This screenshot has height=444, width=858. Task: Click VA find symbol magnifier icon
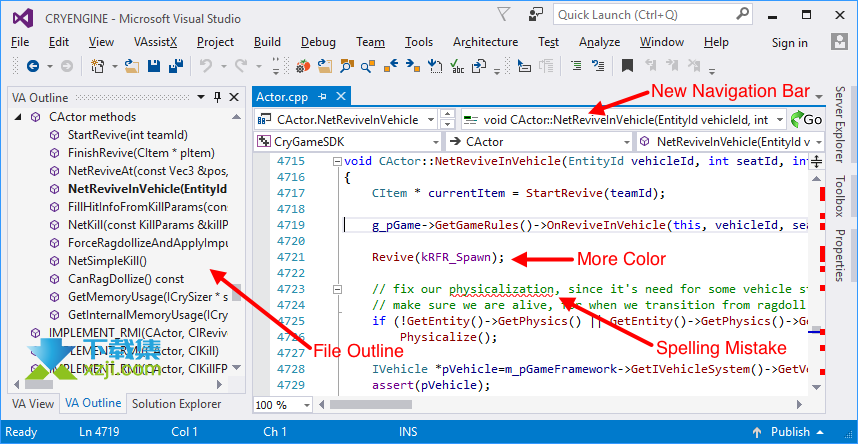point(369,66)
